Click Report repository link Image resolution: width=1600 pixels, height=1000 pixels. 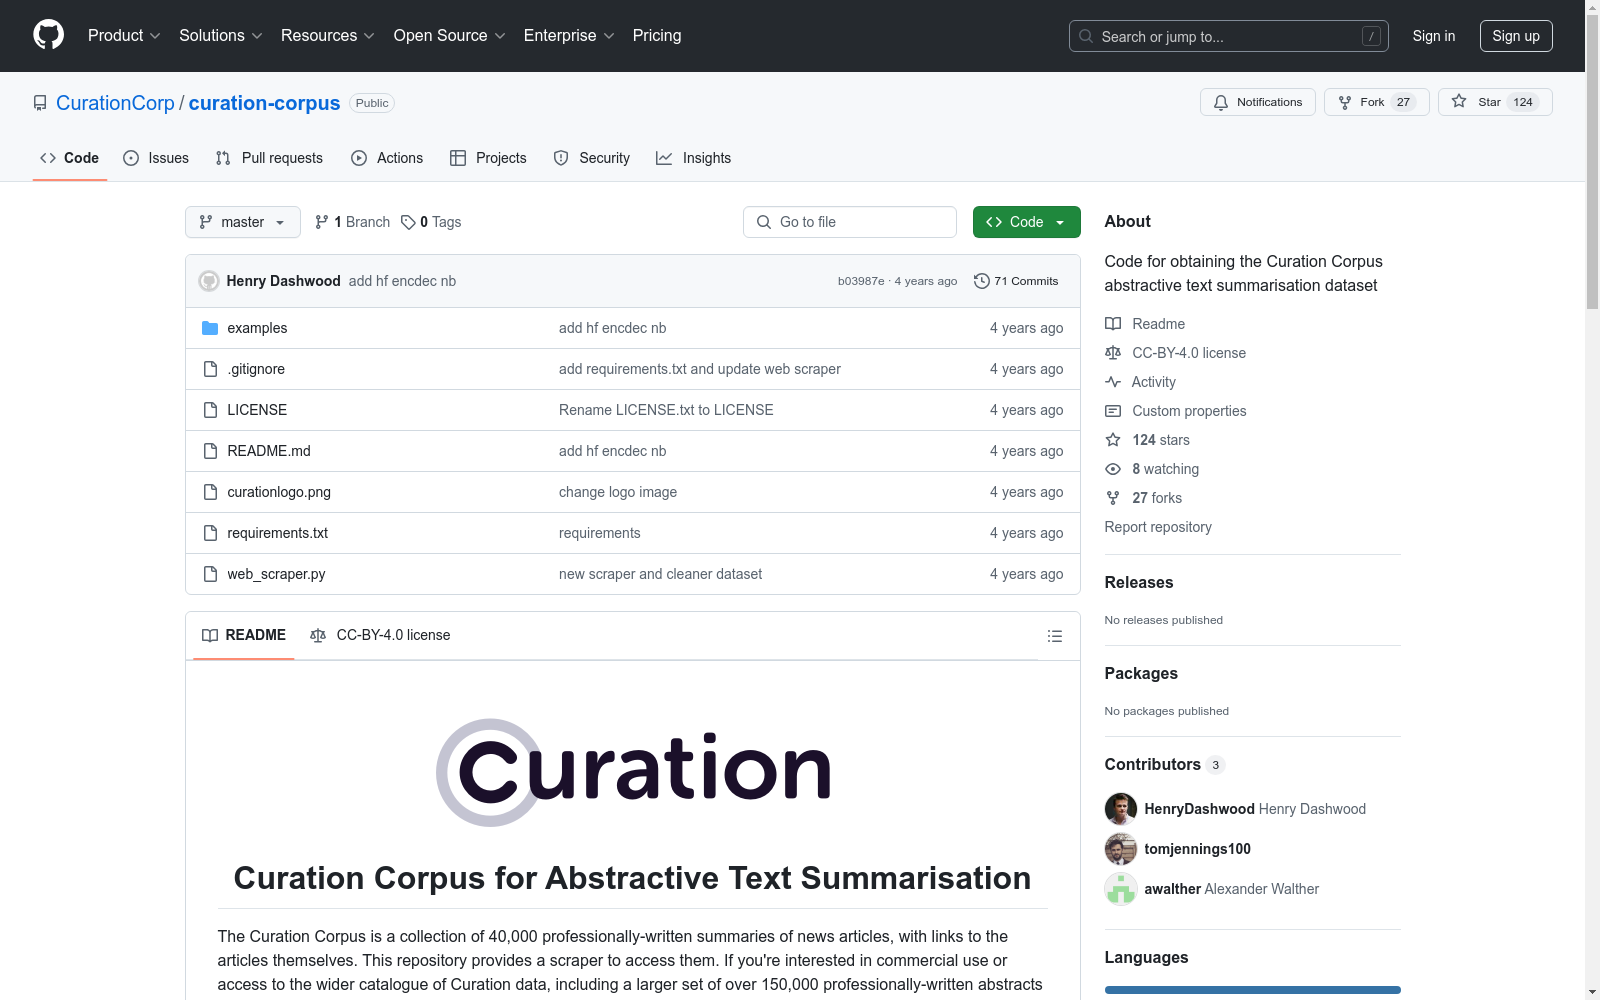[x=1158, y=527]
